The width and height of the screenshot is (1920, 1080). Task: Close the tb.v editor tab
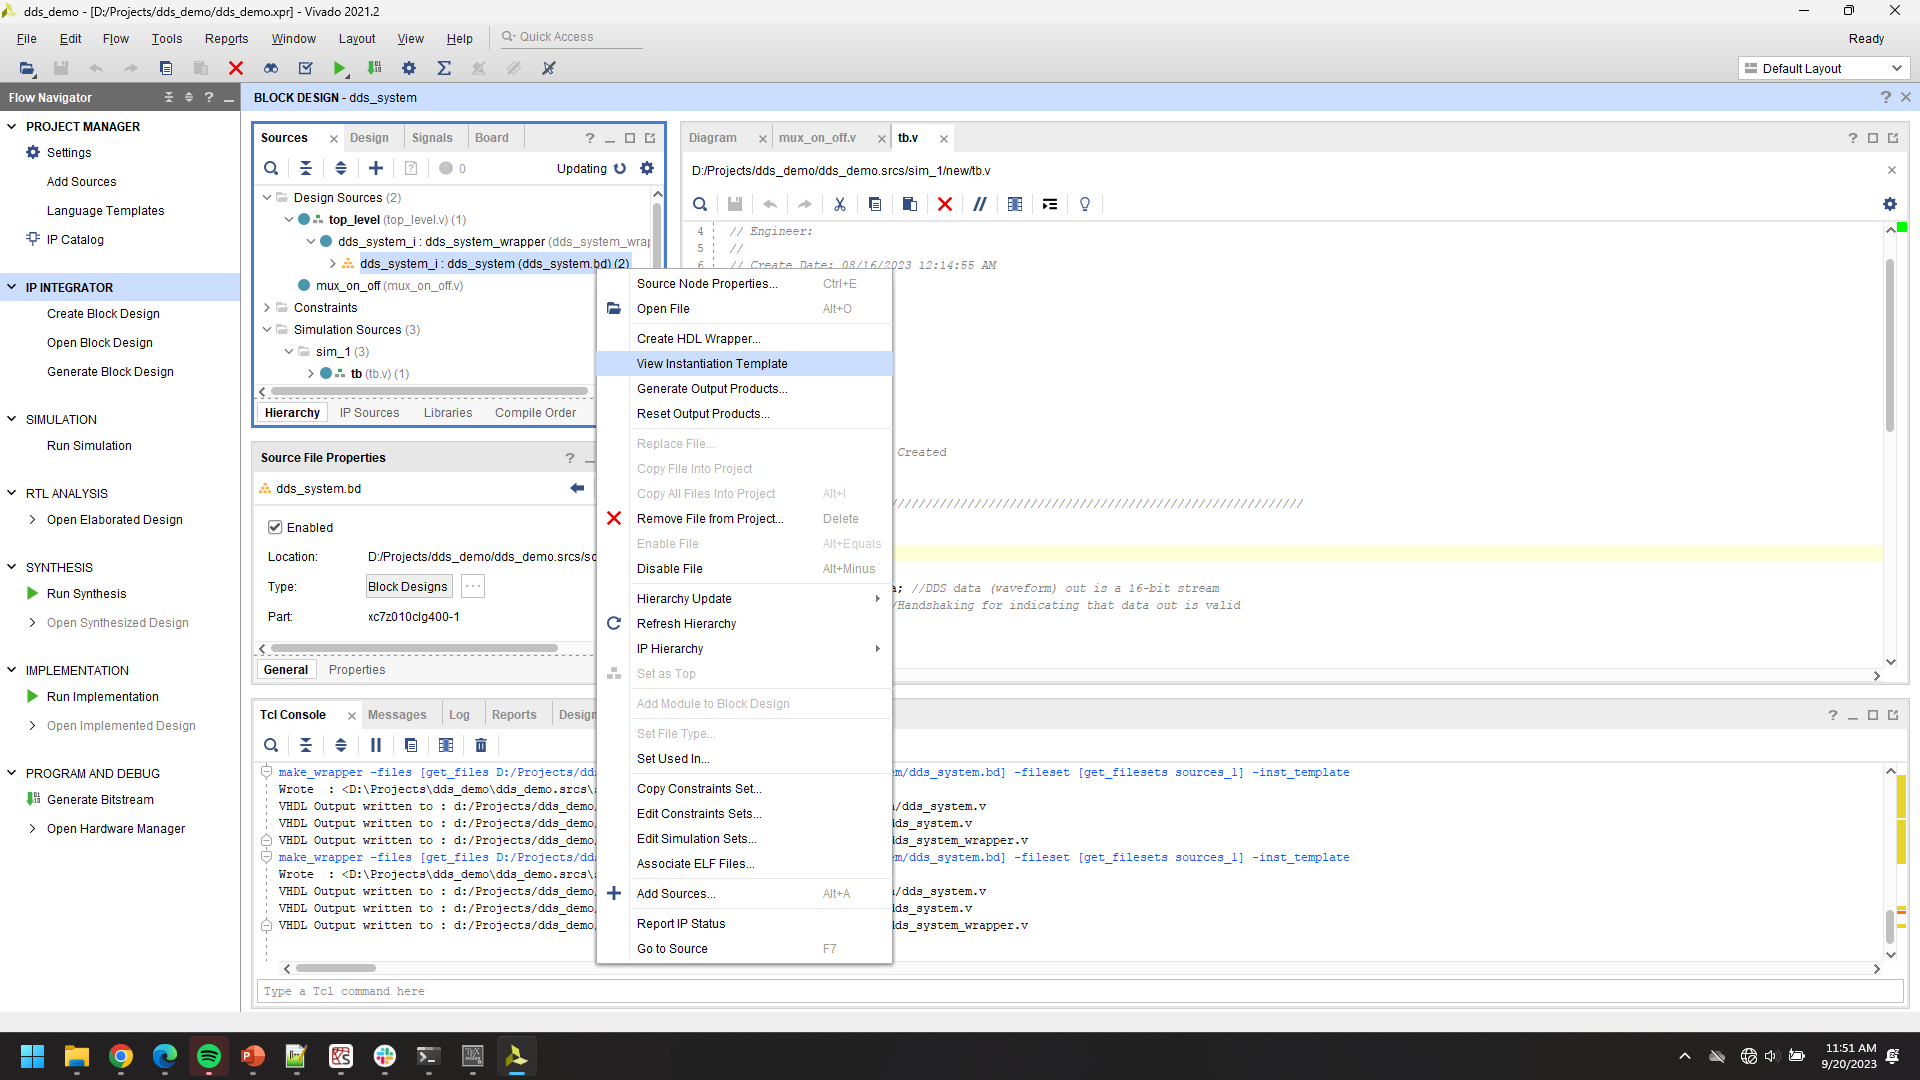[943, 139]
